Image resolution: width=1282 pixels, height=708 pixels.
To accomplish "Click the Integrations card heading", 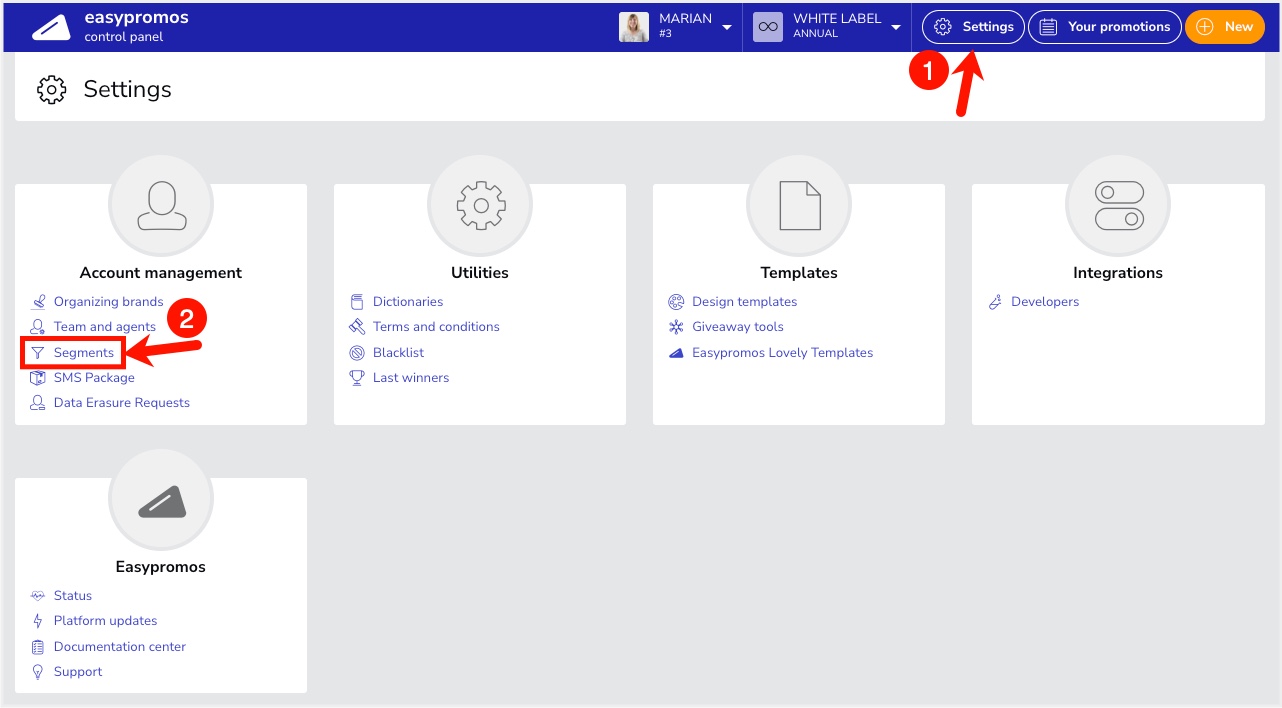I will pyautogui.click(x=1118, y=272).
